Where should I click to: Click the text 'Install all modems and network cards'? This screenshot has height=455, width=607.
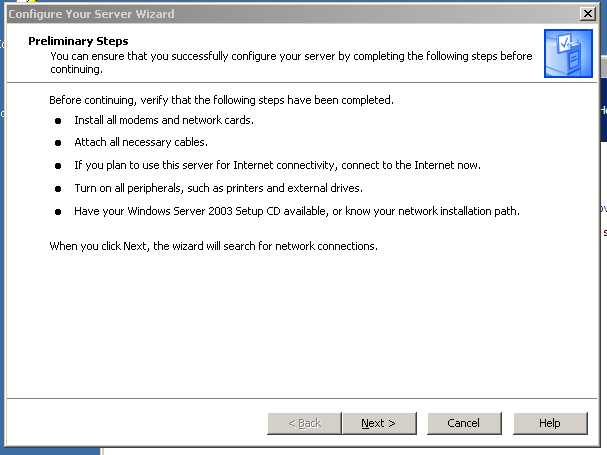point(164,120)
